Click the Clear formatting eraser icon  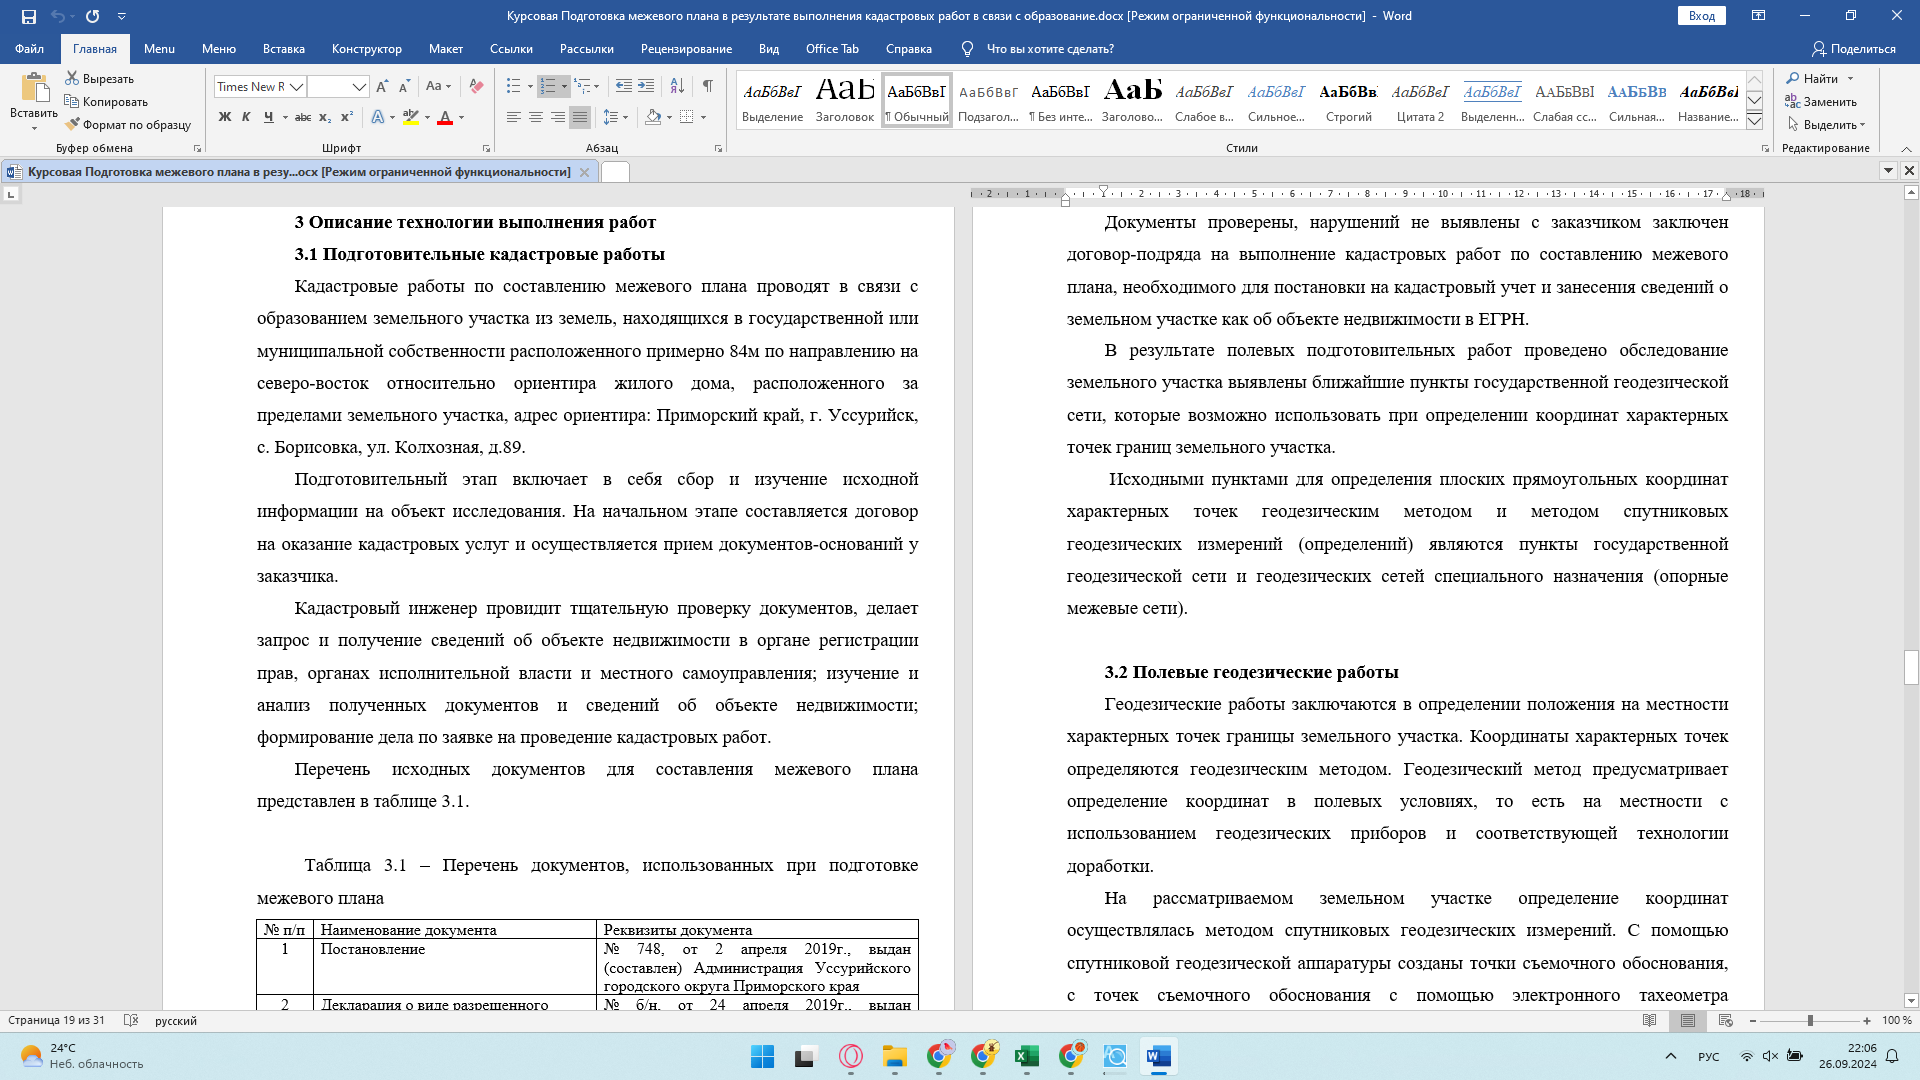[476, 87]
